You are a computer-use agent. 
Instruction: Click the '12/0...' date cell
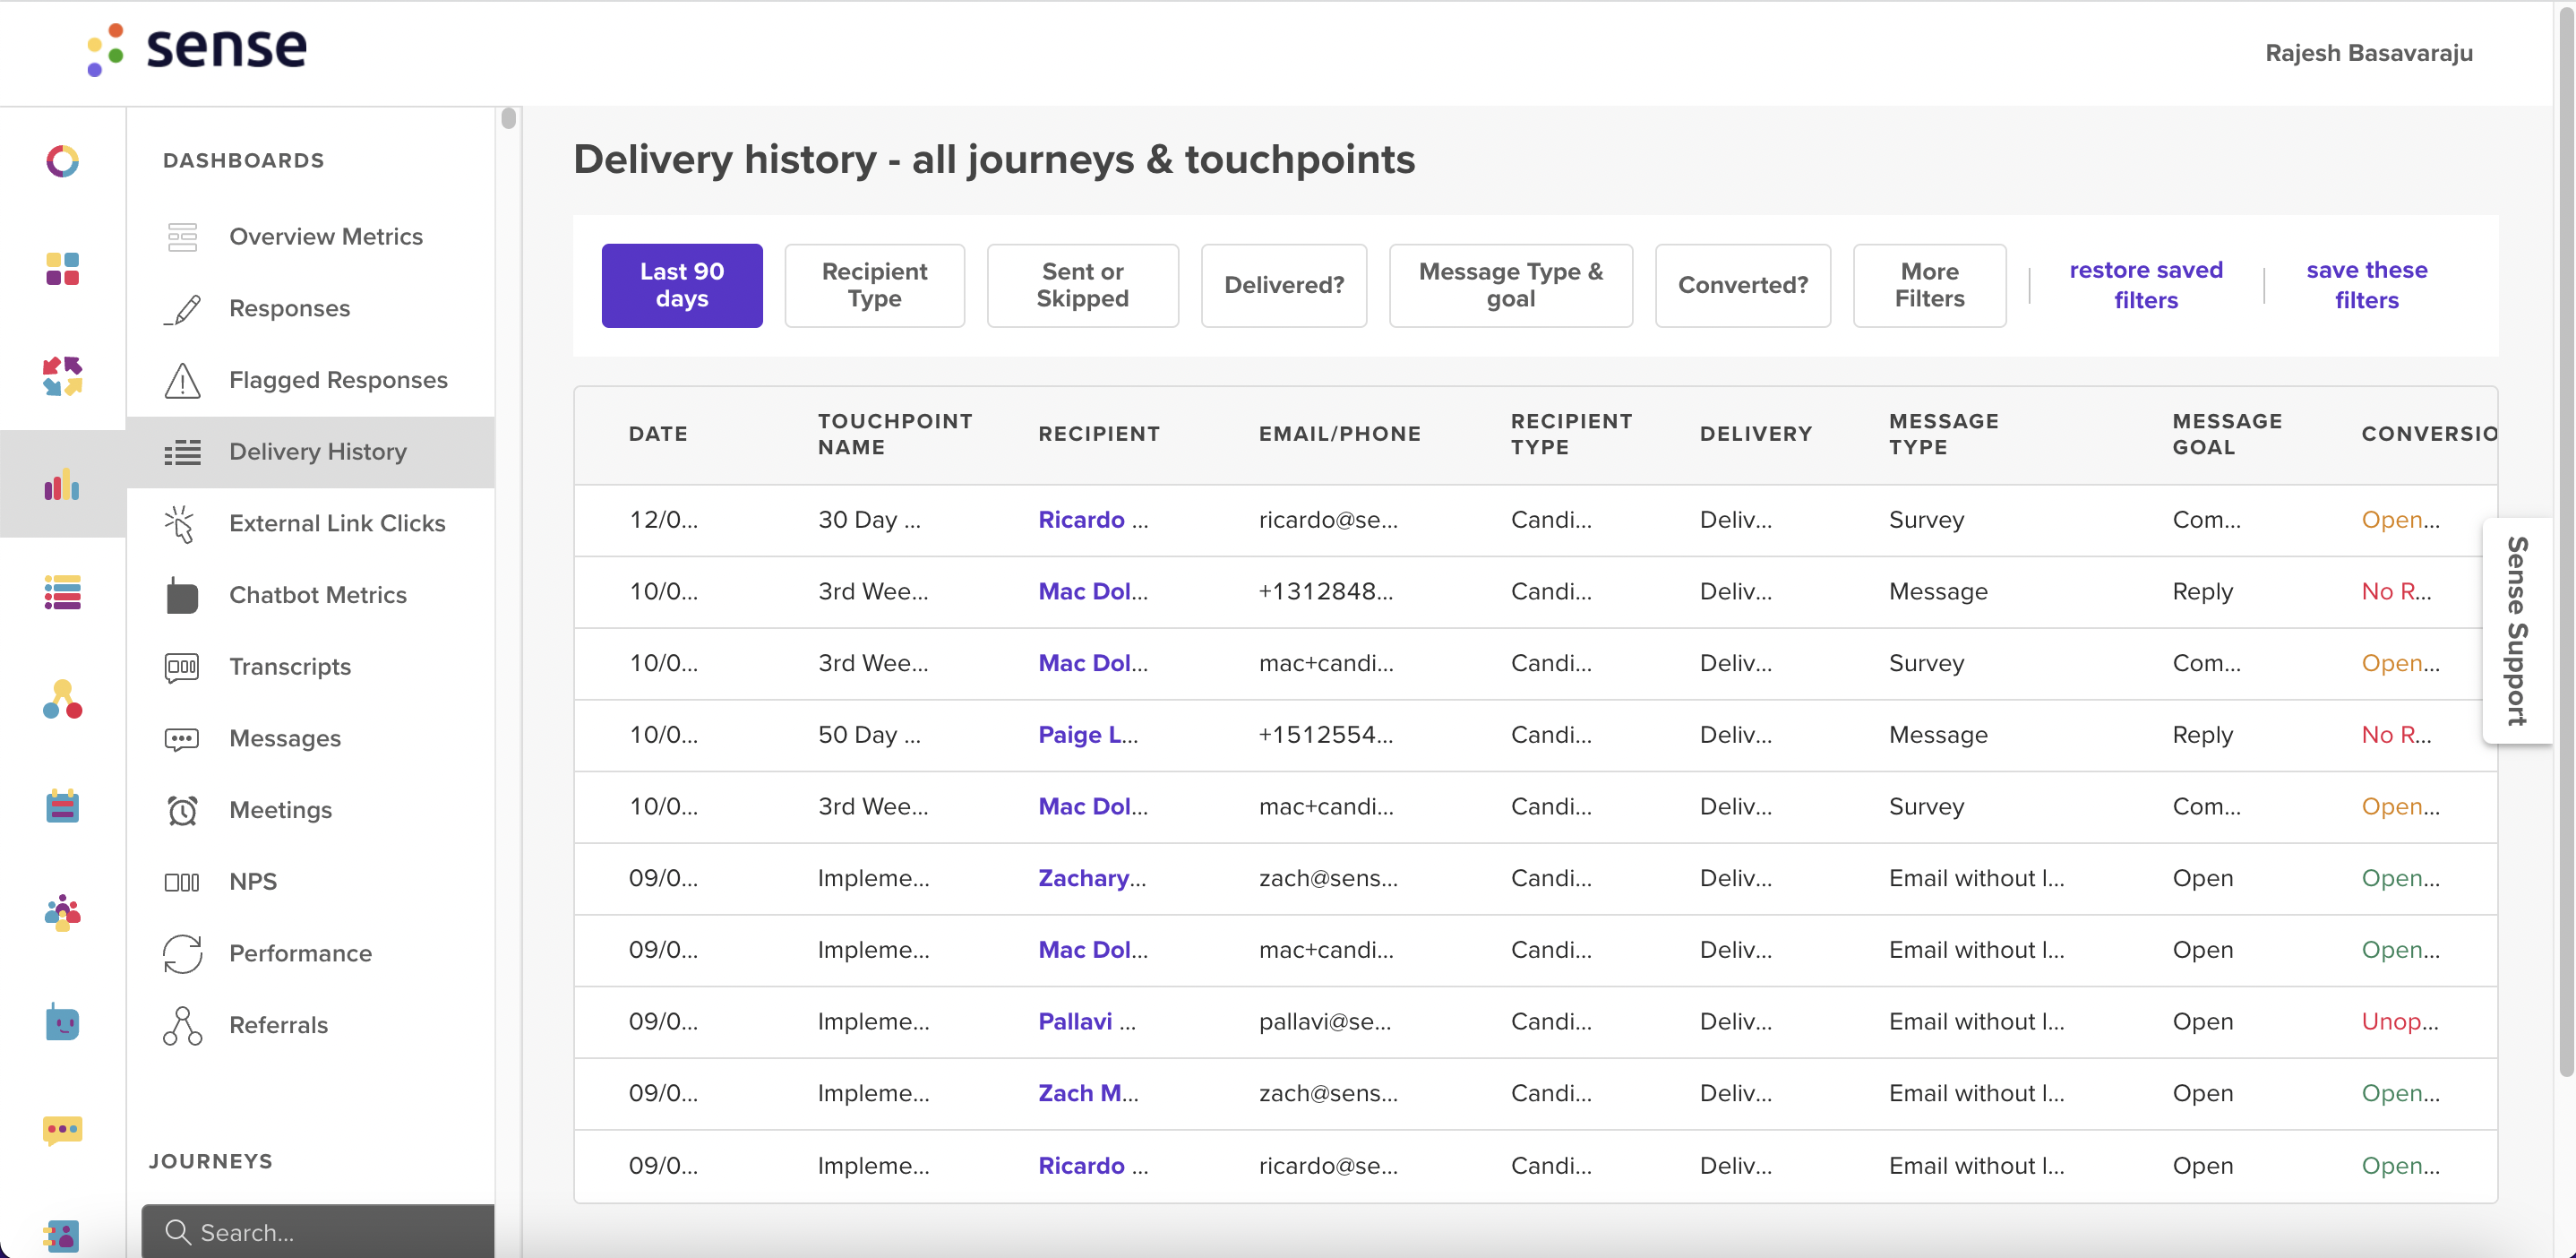(663, 520)
